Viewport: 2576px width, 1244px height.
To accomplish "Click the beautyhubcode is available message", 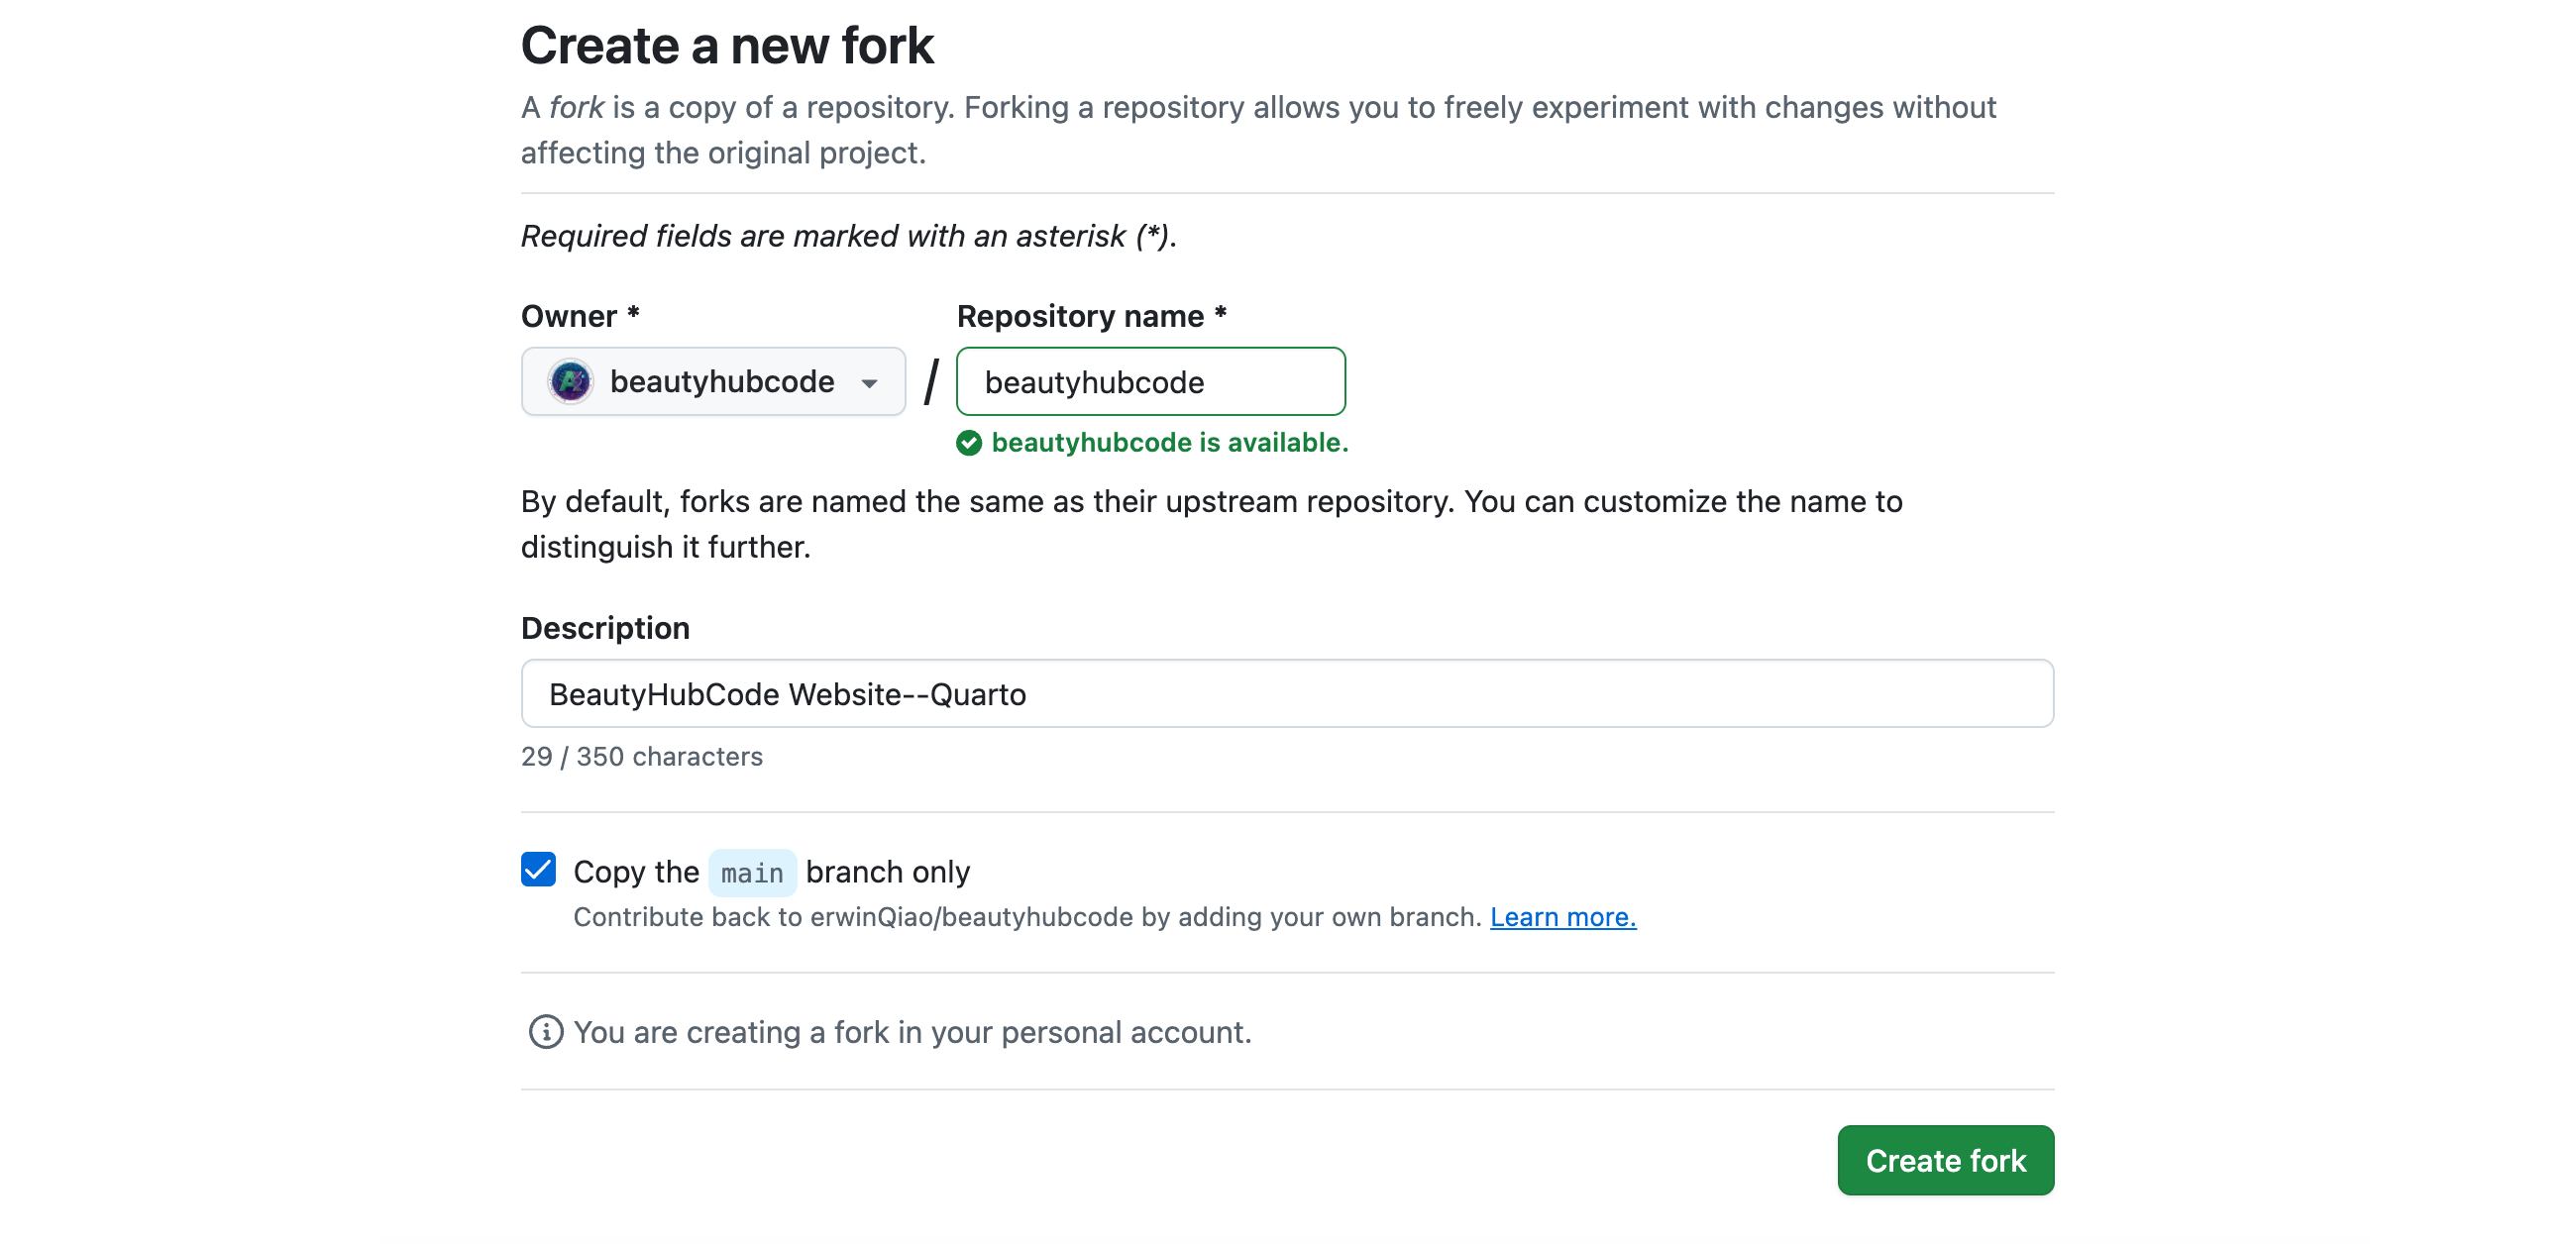I will [x=1168, y=442].
